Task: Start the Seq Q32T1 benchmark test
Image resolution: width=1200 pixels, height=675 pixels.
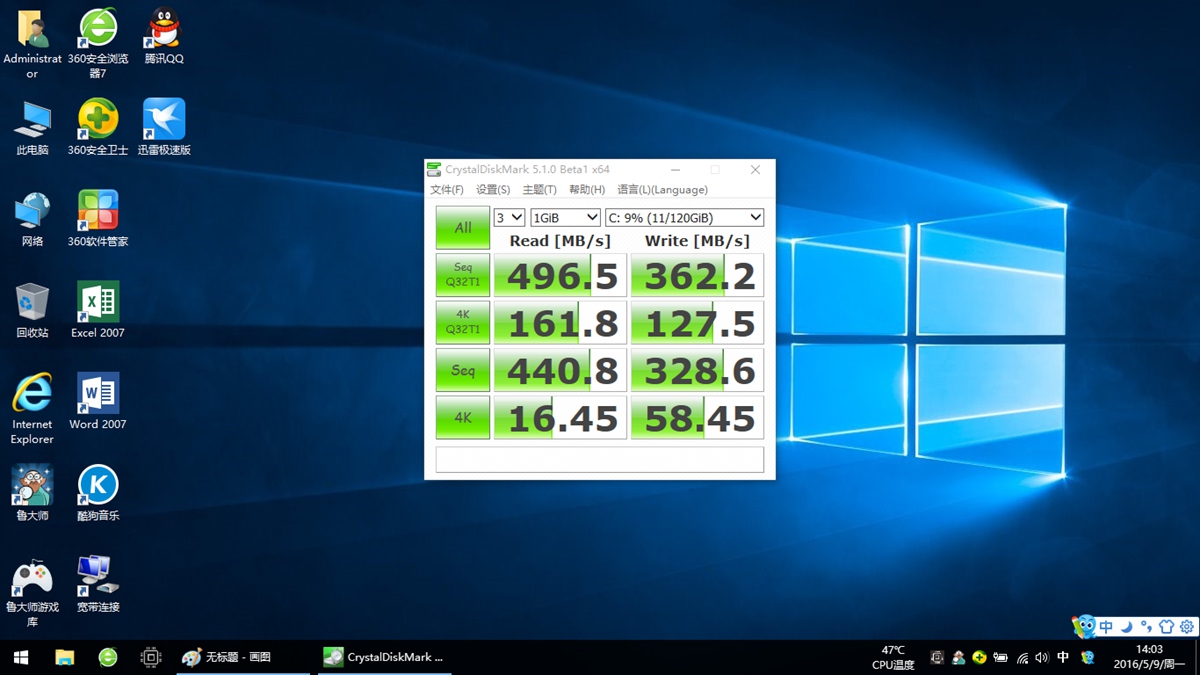Action: tap(462, 275)
